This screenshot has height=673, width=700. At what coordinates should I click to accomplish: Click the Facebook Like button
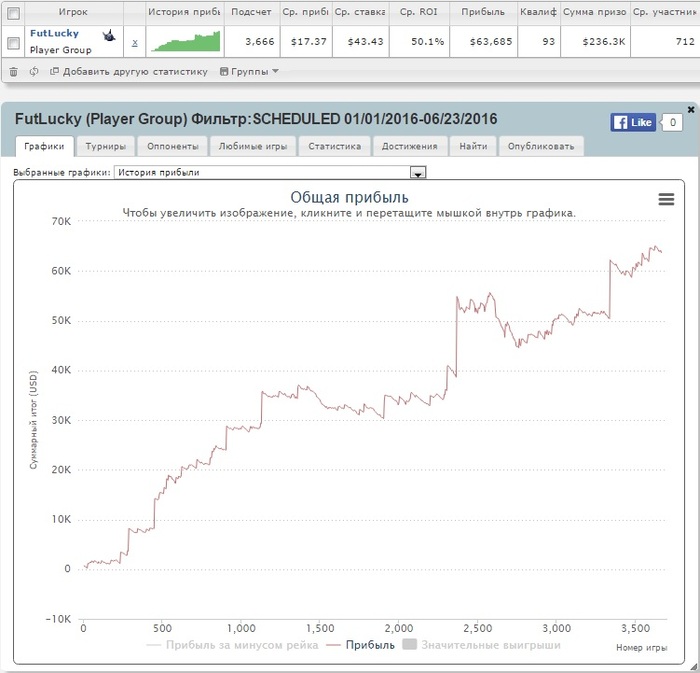[633, 122]
